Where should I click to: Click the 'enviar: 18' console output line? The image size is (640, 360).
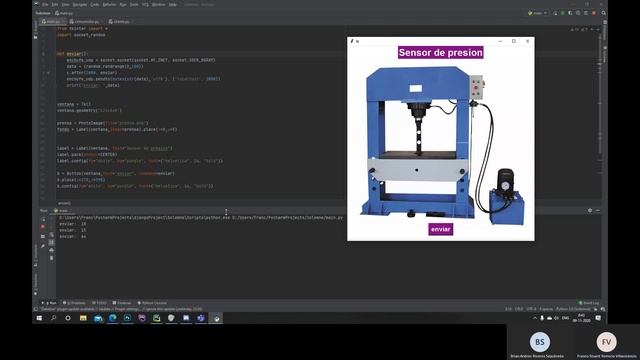click(73, 224)
